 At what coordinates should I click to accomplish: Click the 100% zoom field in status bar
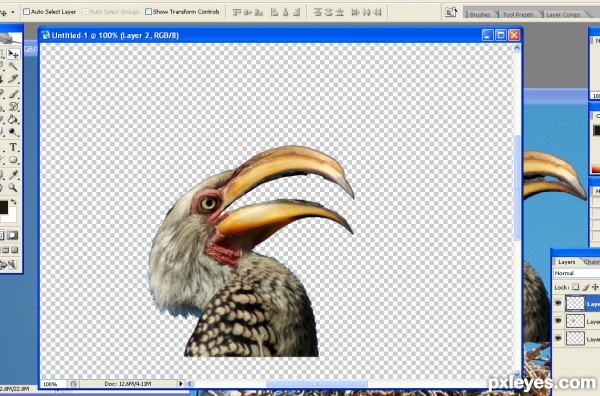point(54,384)
